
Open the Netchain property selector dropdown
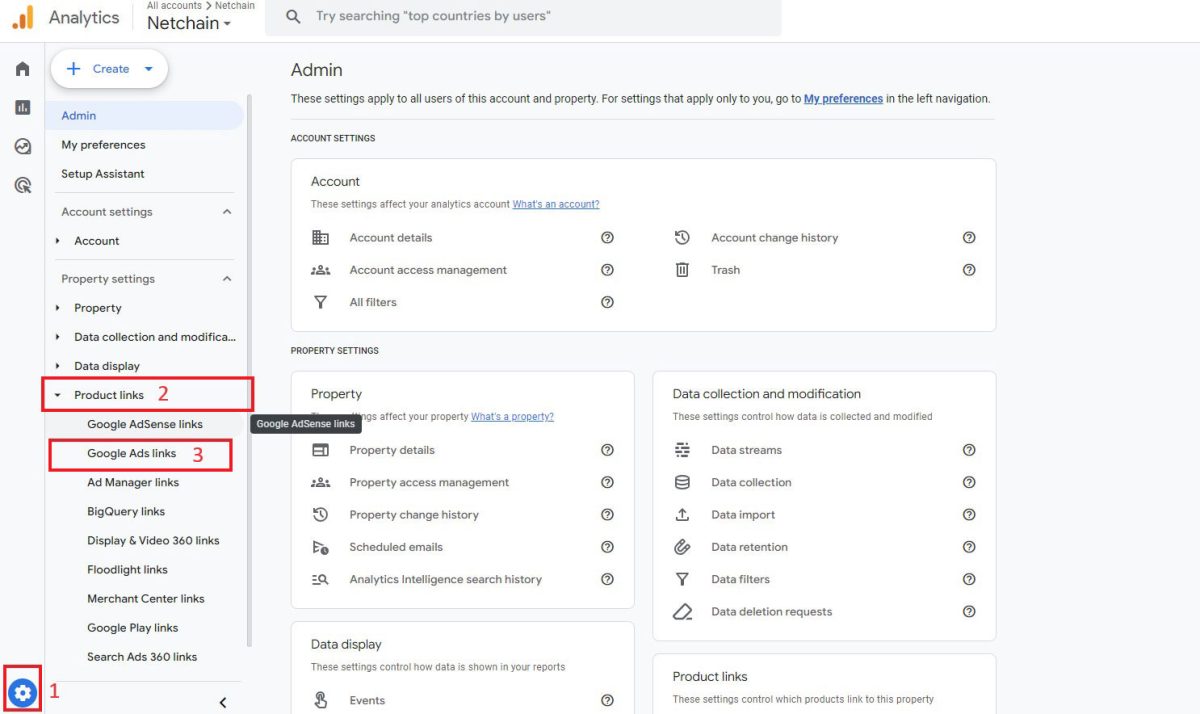click(x=189, y=23)
